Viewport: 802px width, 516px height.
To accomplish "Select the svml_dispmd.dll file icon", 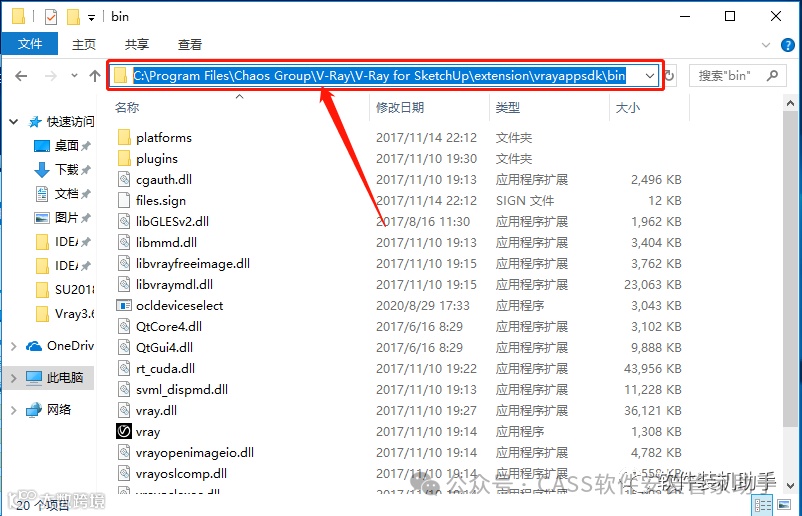I will point(124,389).
